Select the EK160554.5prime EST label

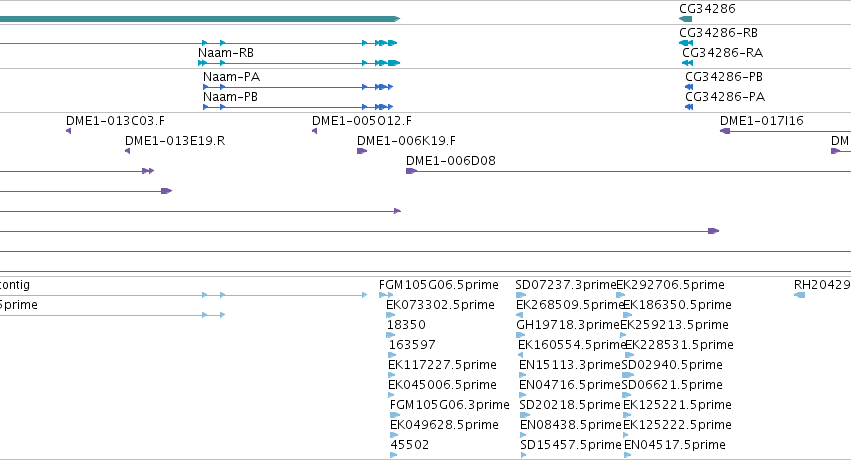[x=572, y=345]
